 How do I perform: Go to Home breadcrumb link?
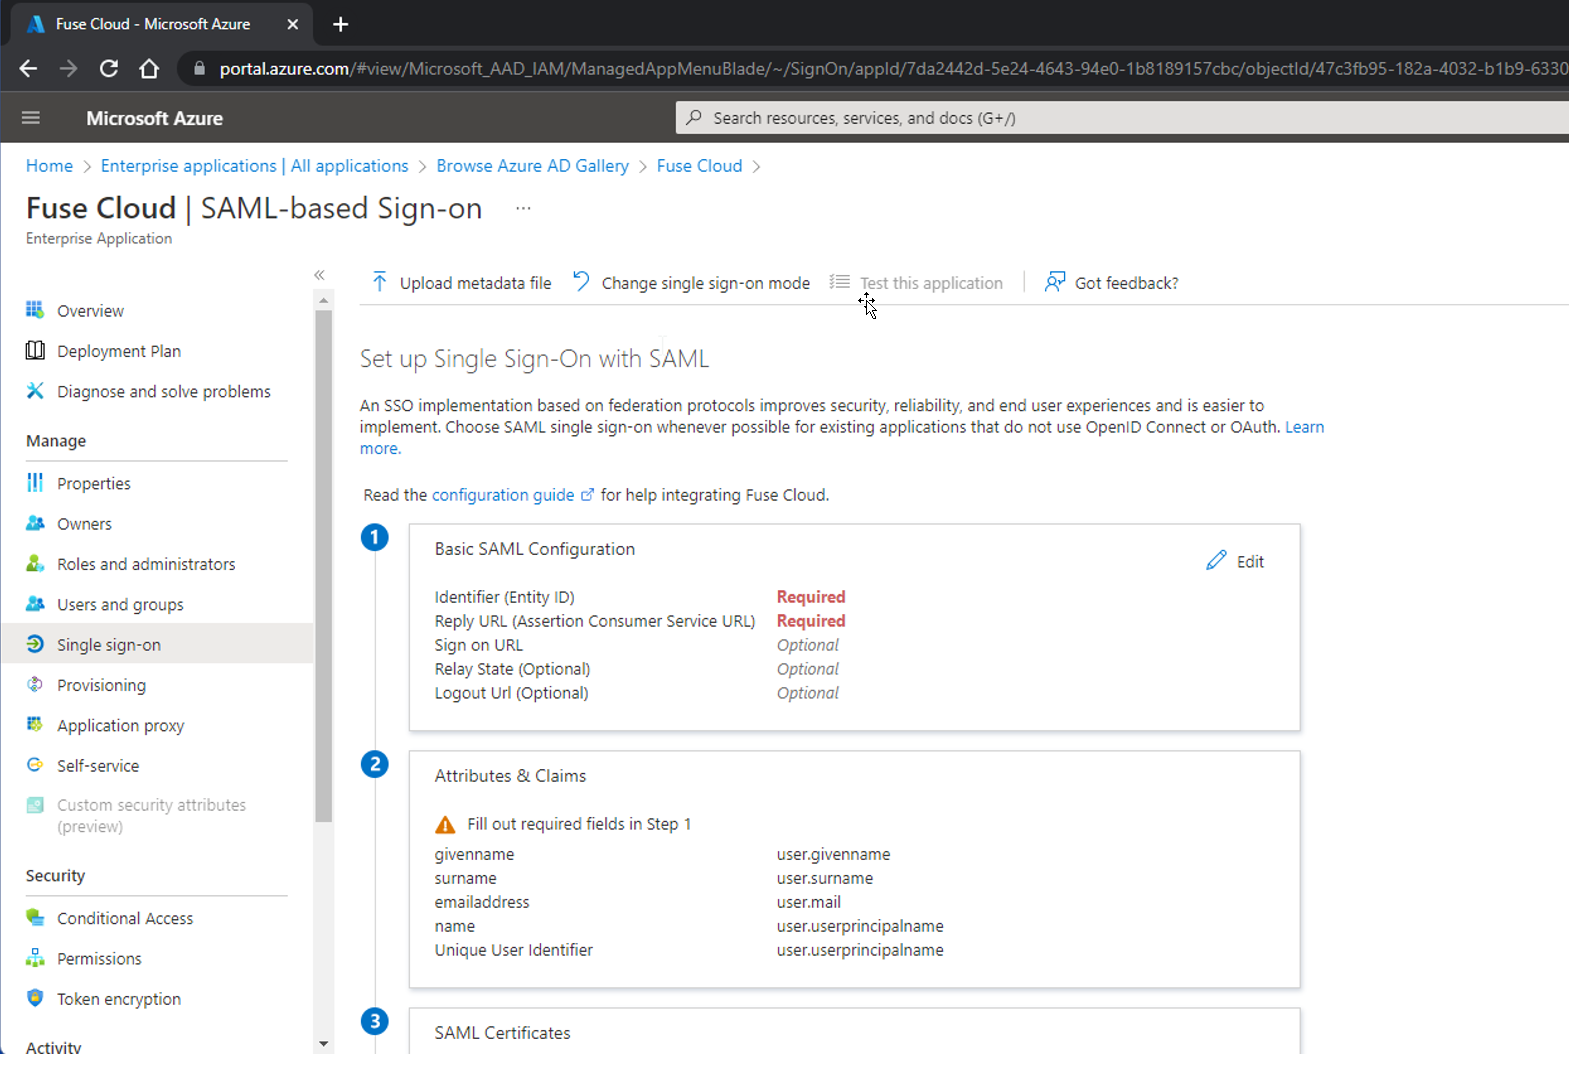click(49, 166)
